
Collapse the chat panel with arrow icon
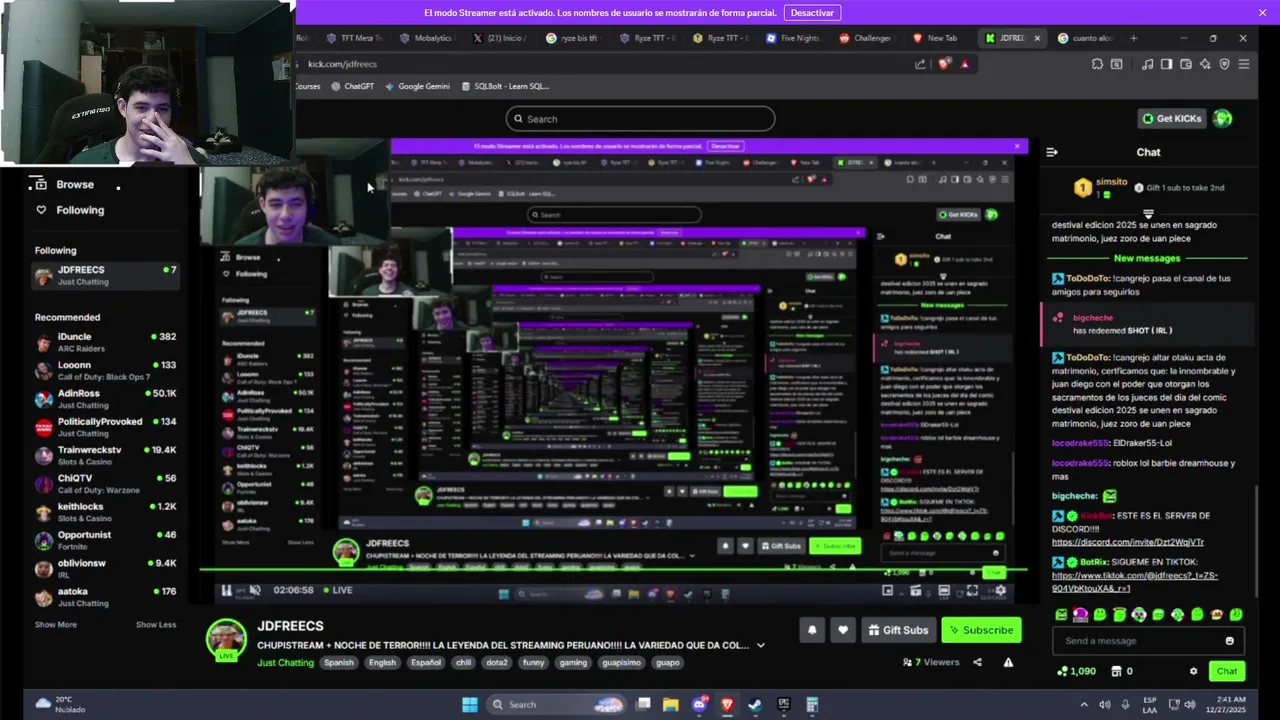[1051, 152]
